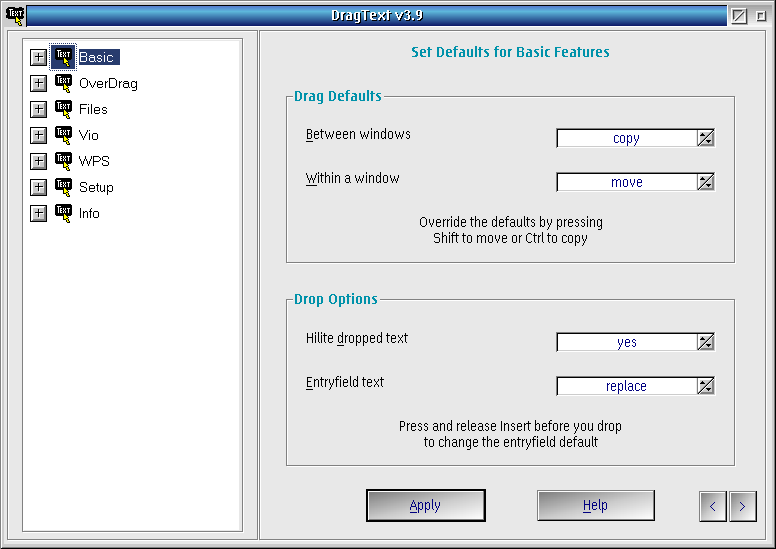Viewport: 776px width, 549px height.
Task: Click the DragText icon beside Basic
Action: pos(63,57)
